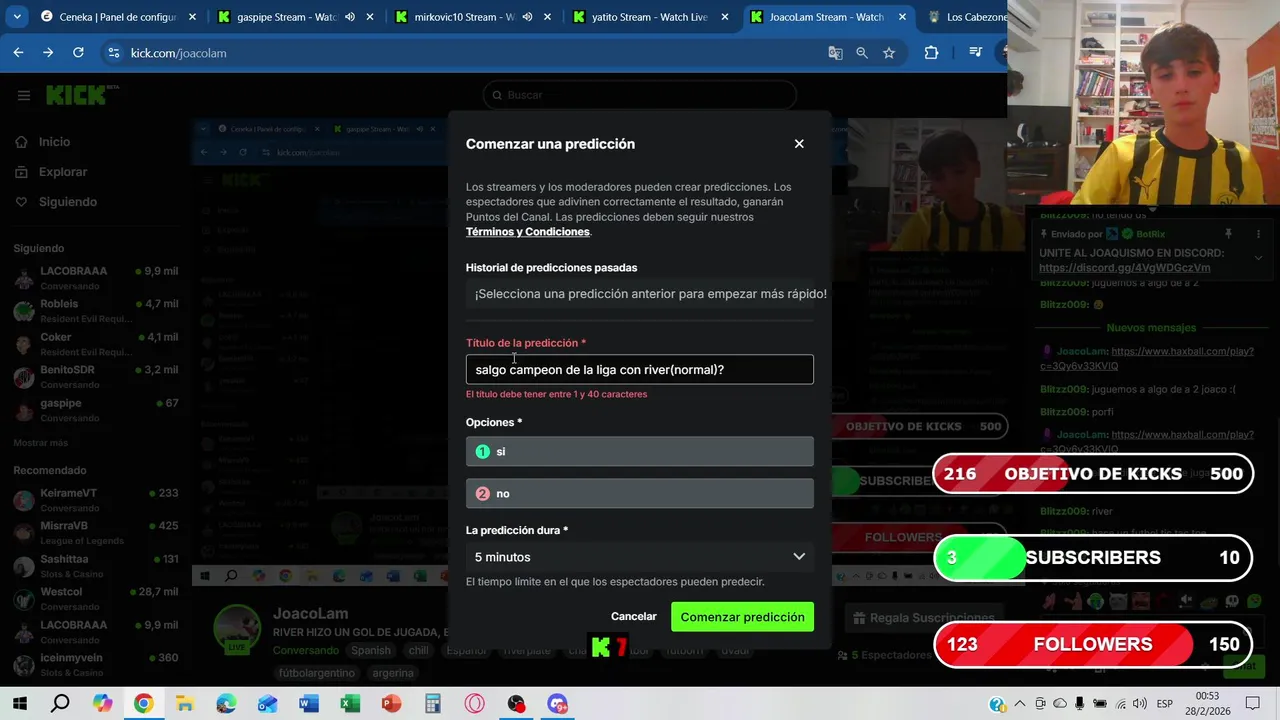The width and height of the screenshot is (1280, 720).
Task: Click the Regala Suscripciones button
Action: [x=922, y=618]
